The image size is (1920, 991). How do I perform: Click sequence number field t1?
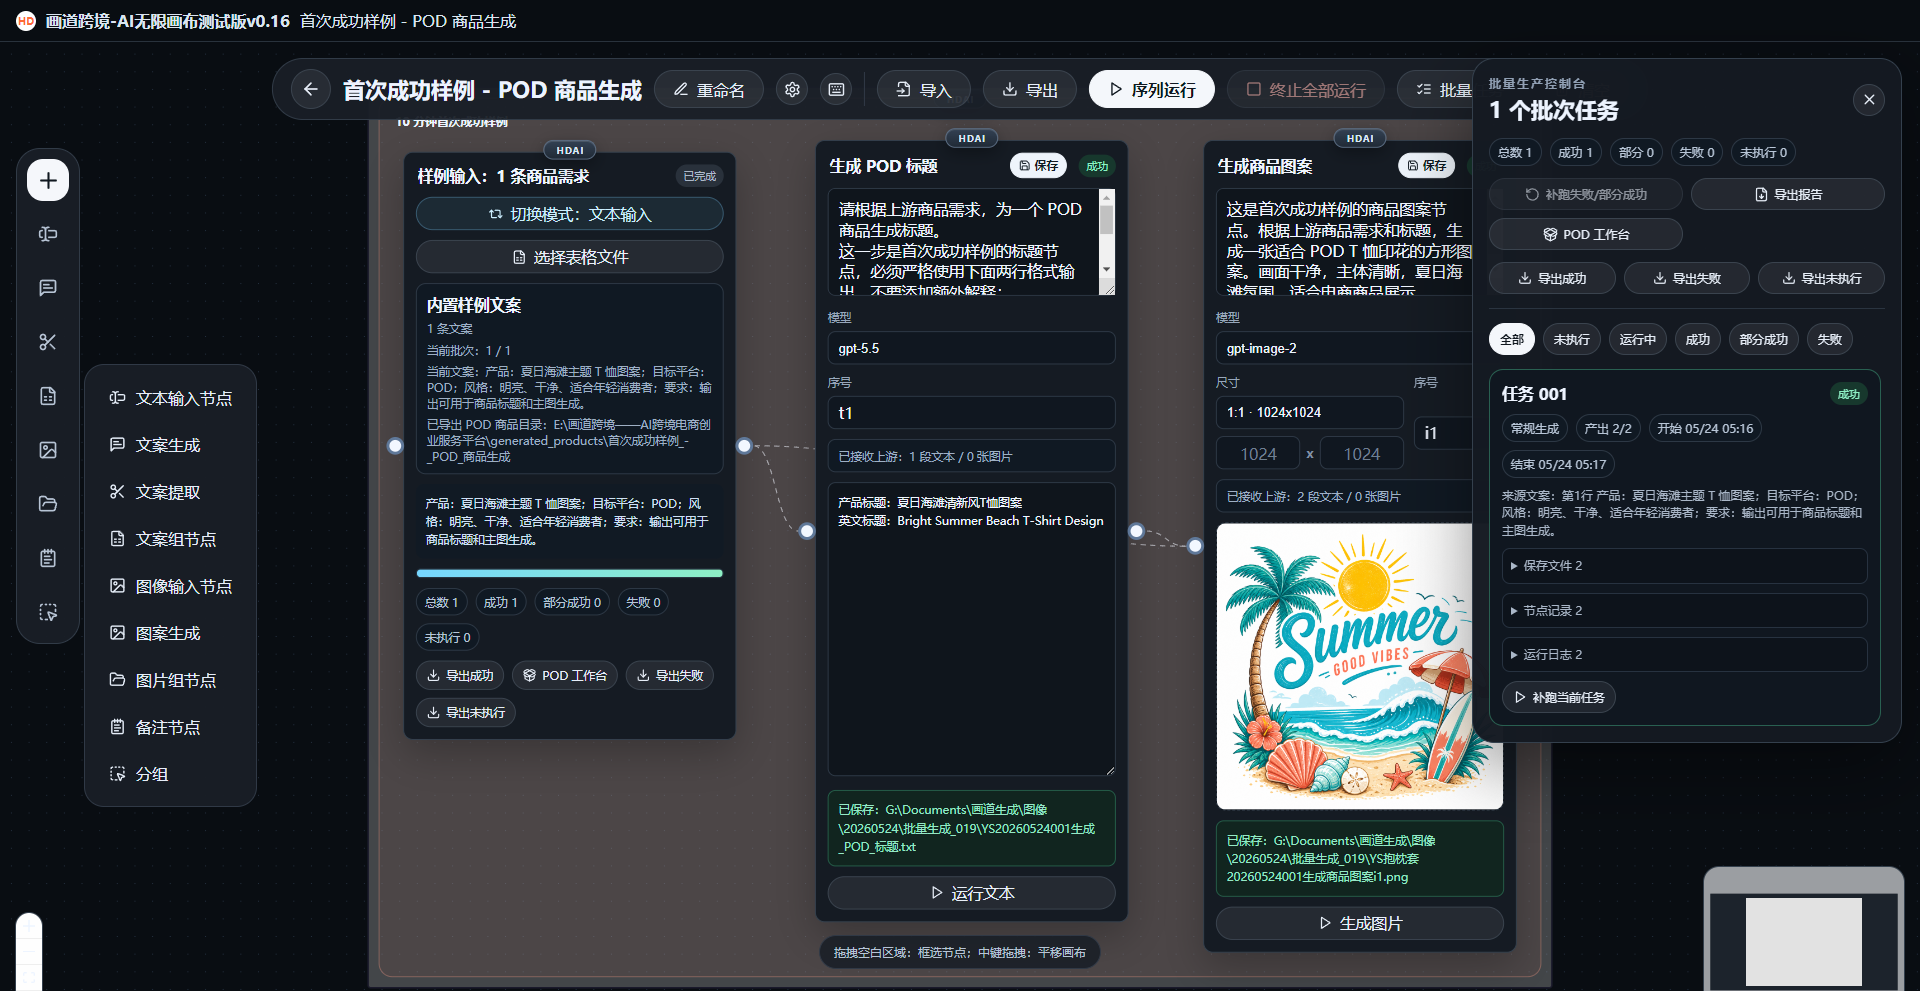(971, 413)
